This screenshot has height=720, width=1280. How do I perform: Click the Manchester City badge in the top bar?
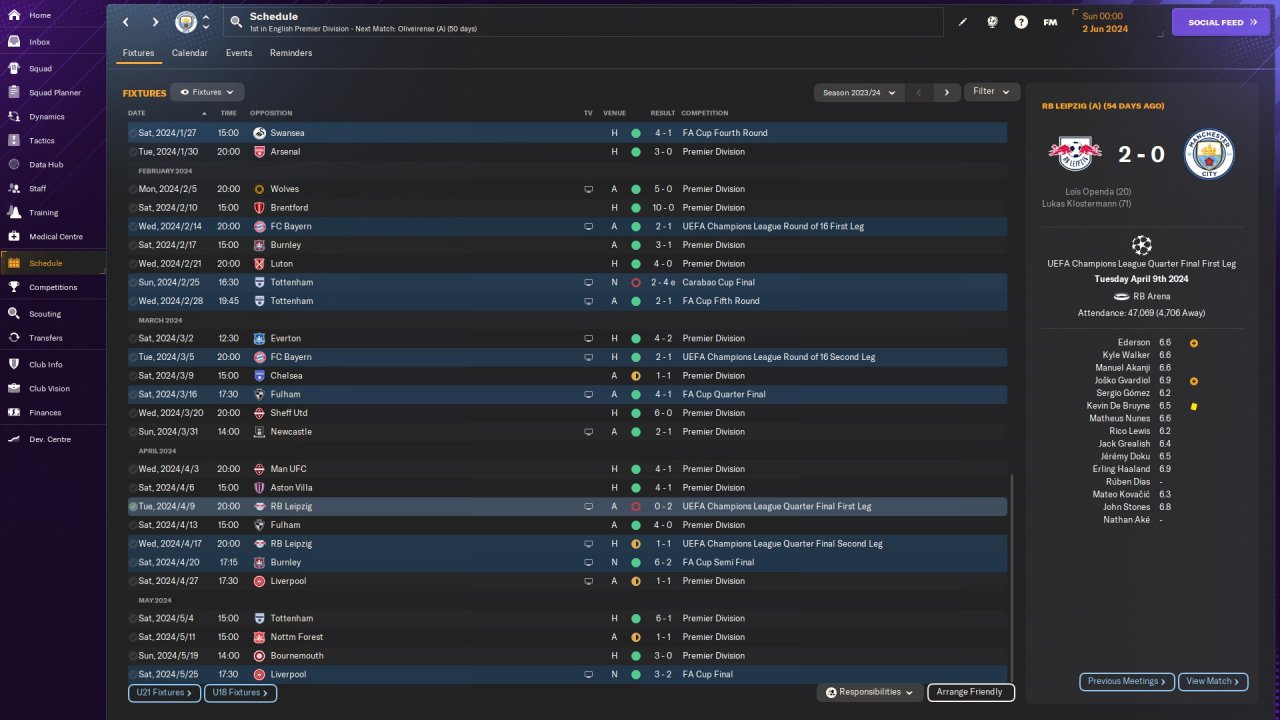click(x=186, y=22)
